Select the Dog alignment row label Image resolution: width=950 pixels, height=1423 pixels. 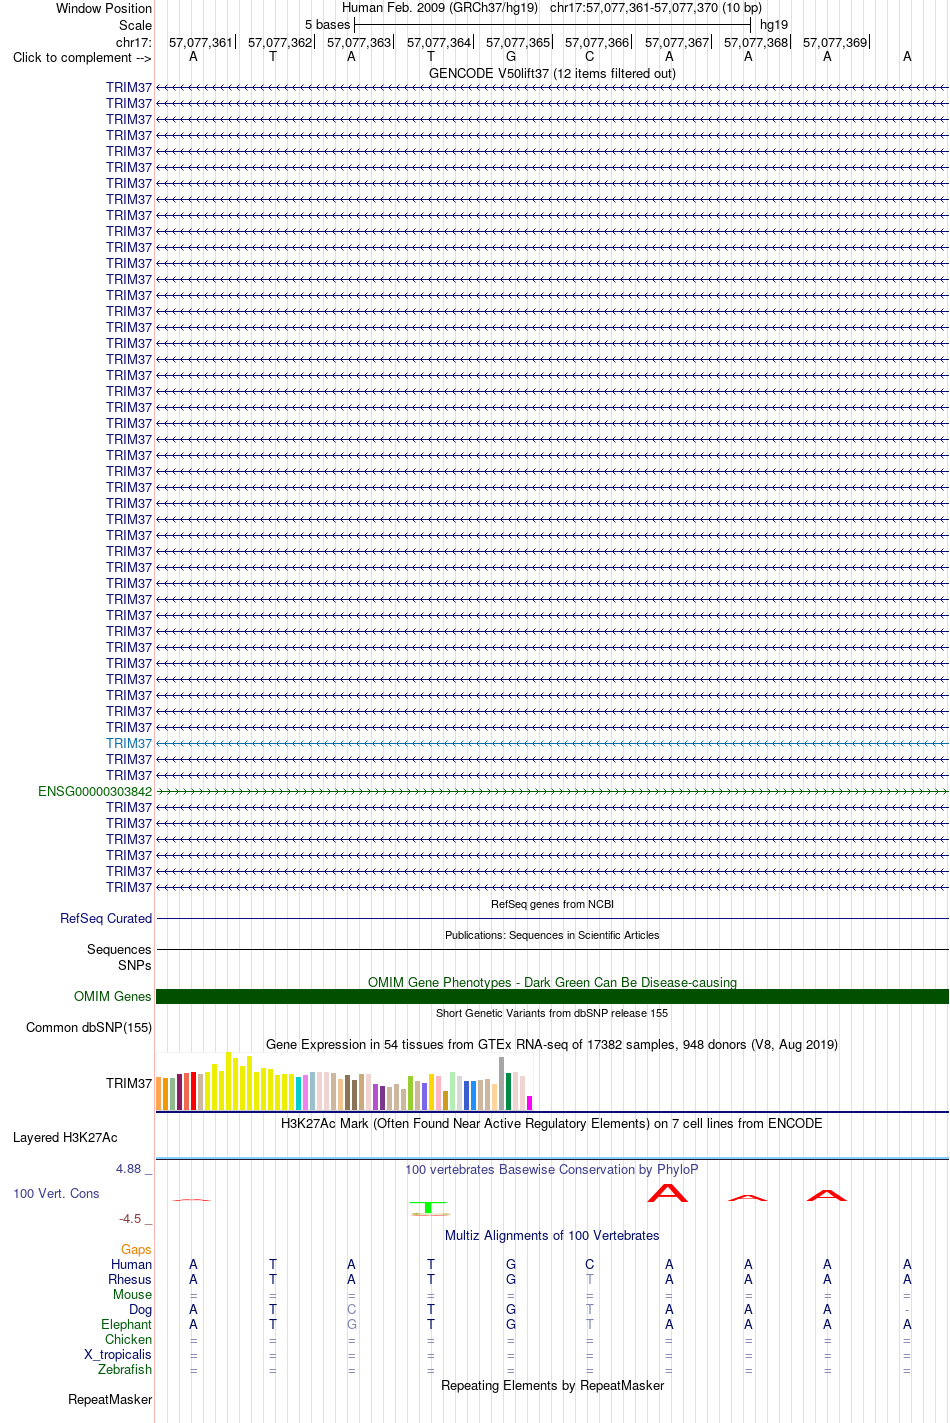[141, 1309]
